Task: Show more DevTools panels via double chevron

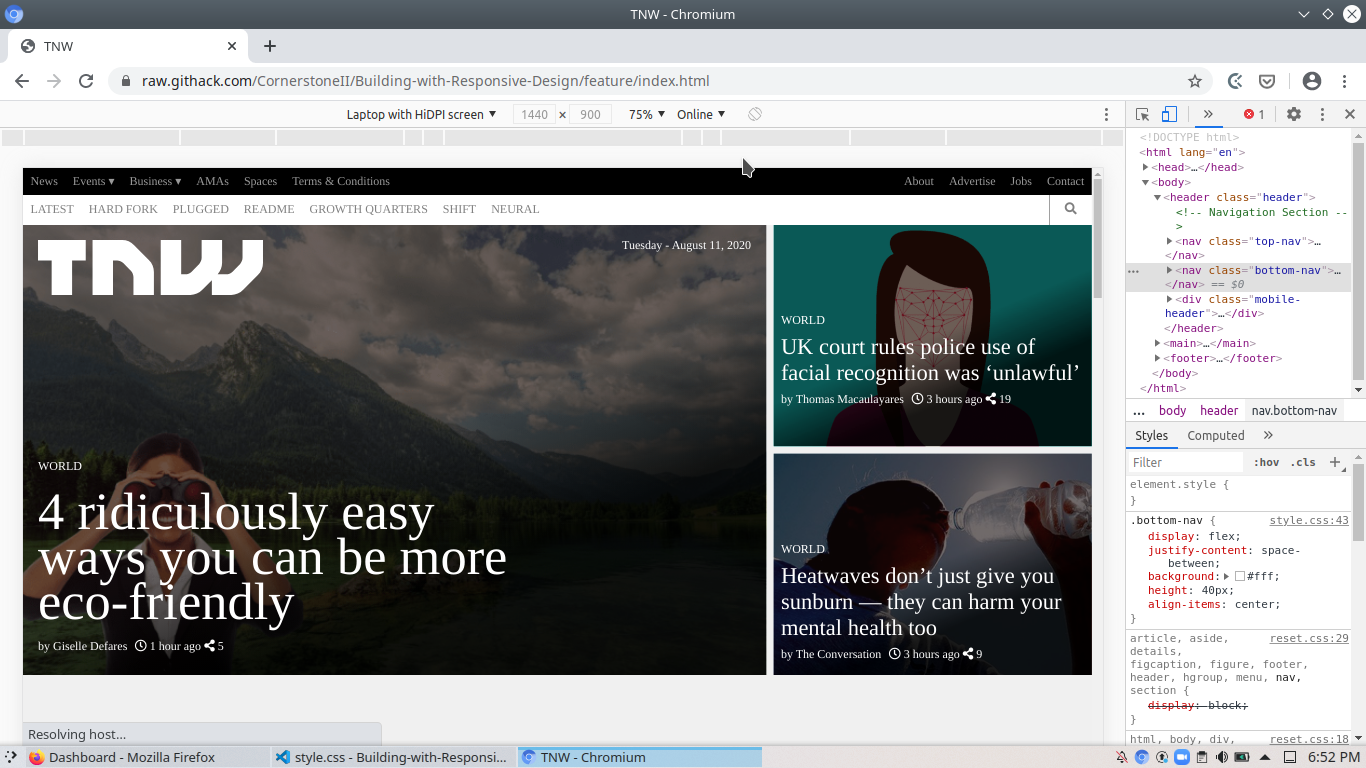Action: point(1208,114)
